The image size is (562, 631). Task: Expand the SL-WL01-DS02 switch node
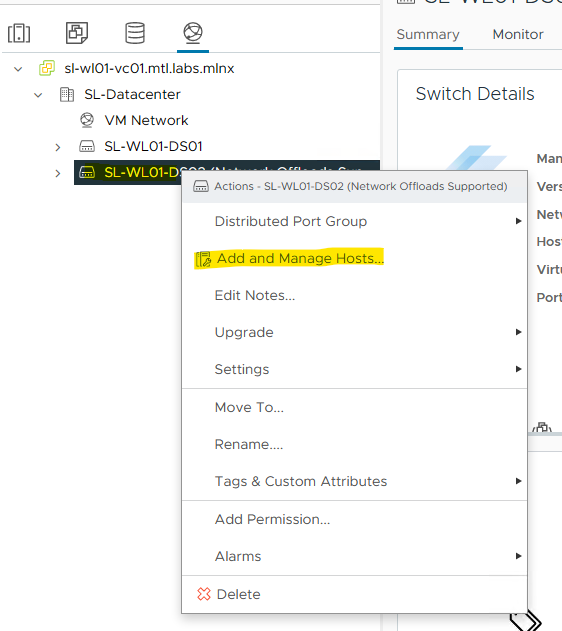pyautogui.click(x=58, y=173)
